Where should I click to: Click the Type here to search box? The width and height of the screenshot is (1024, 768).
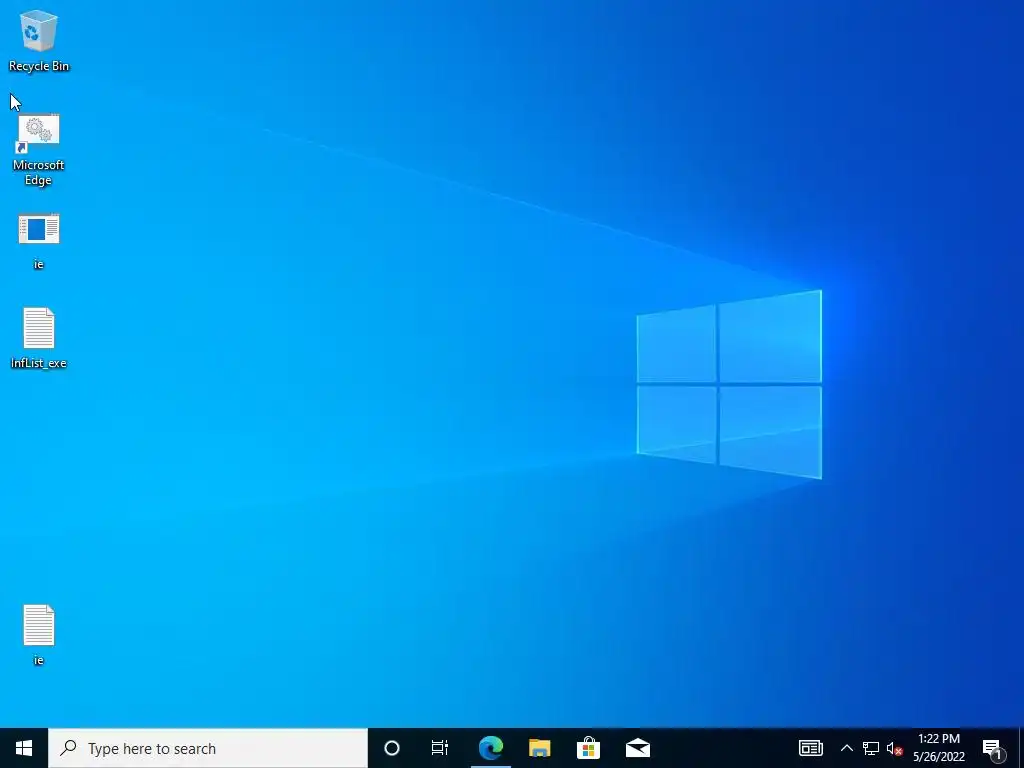point(208,748)
